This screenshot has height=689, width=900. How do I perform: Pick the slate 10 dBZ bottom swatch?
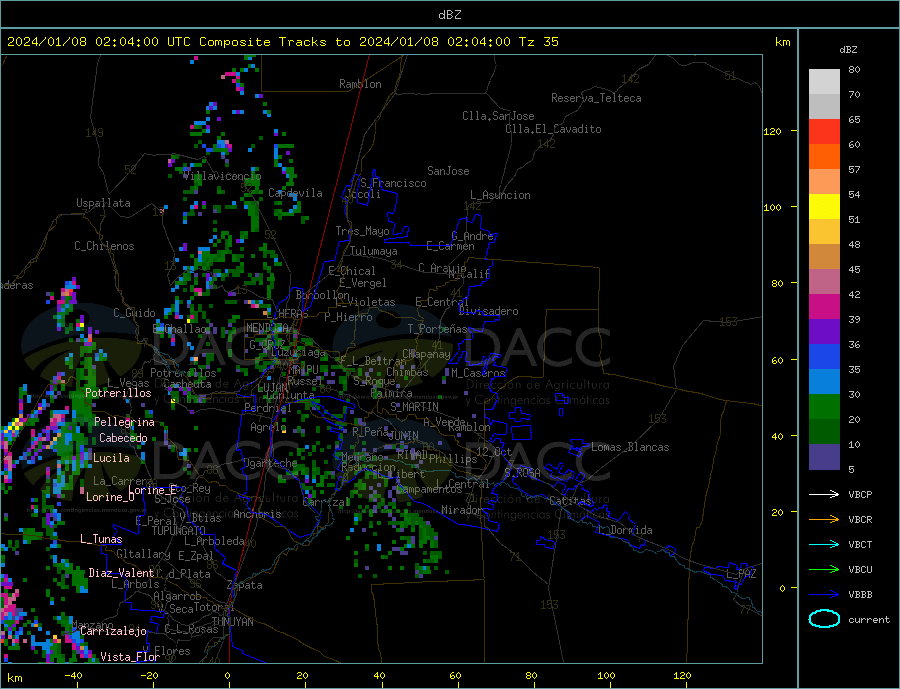824,457
